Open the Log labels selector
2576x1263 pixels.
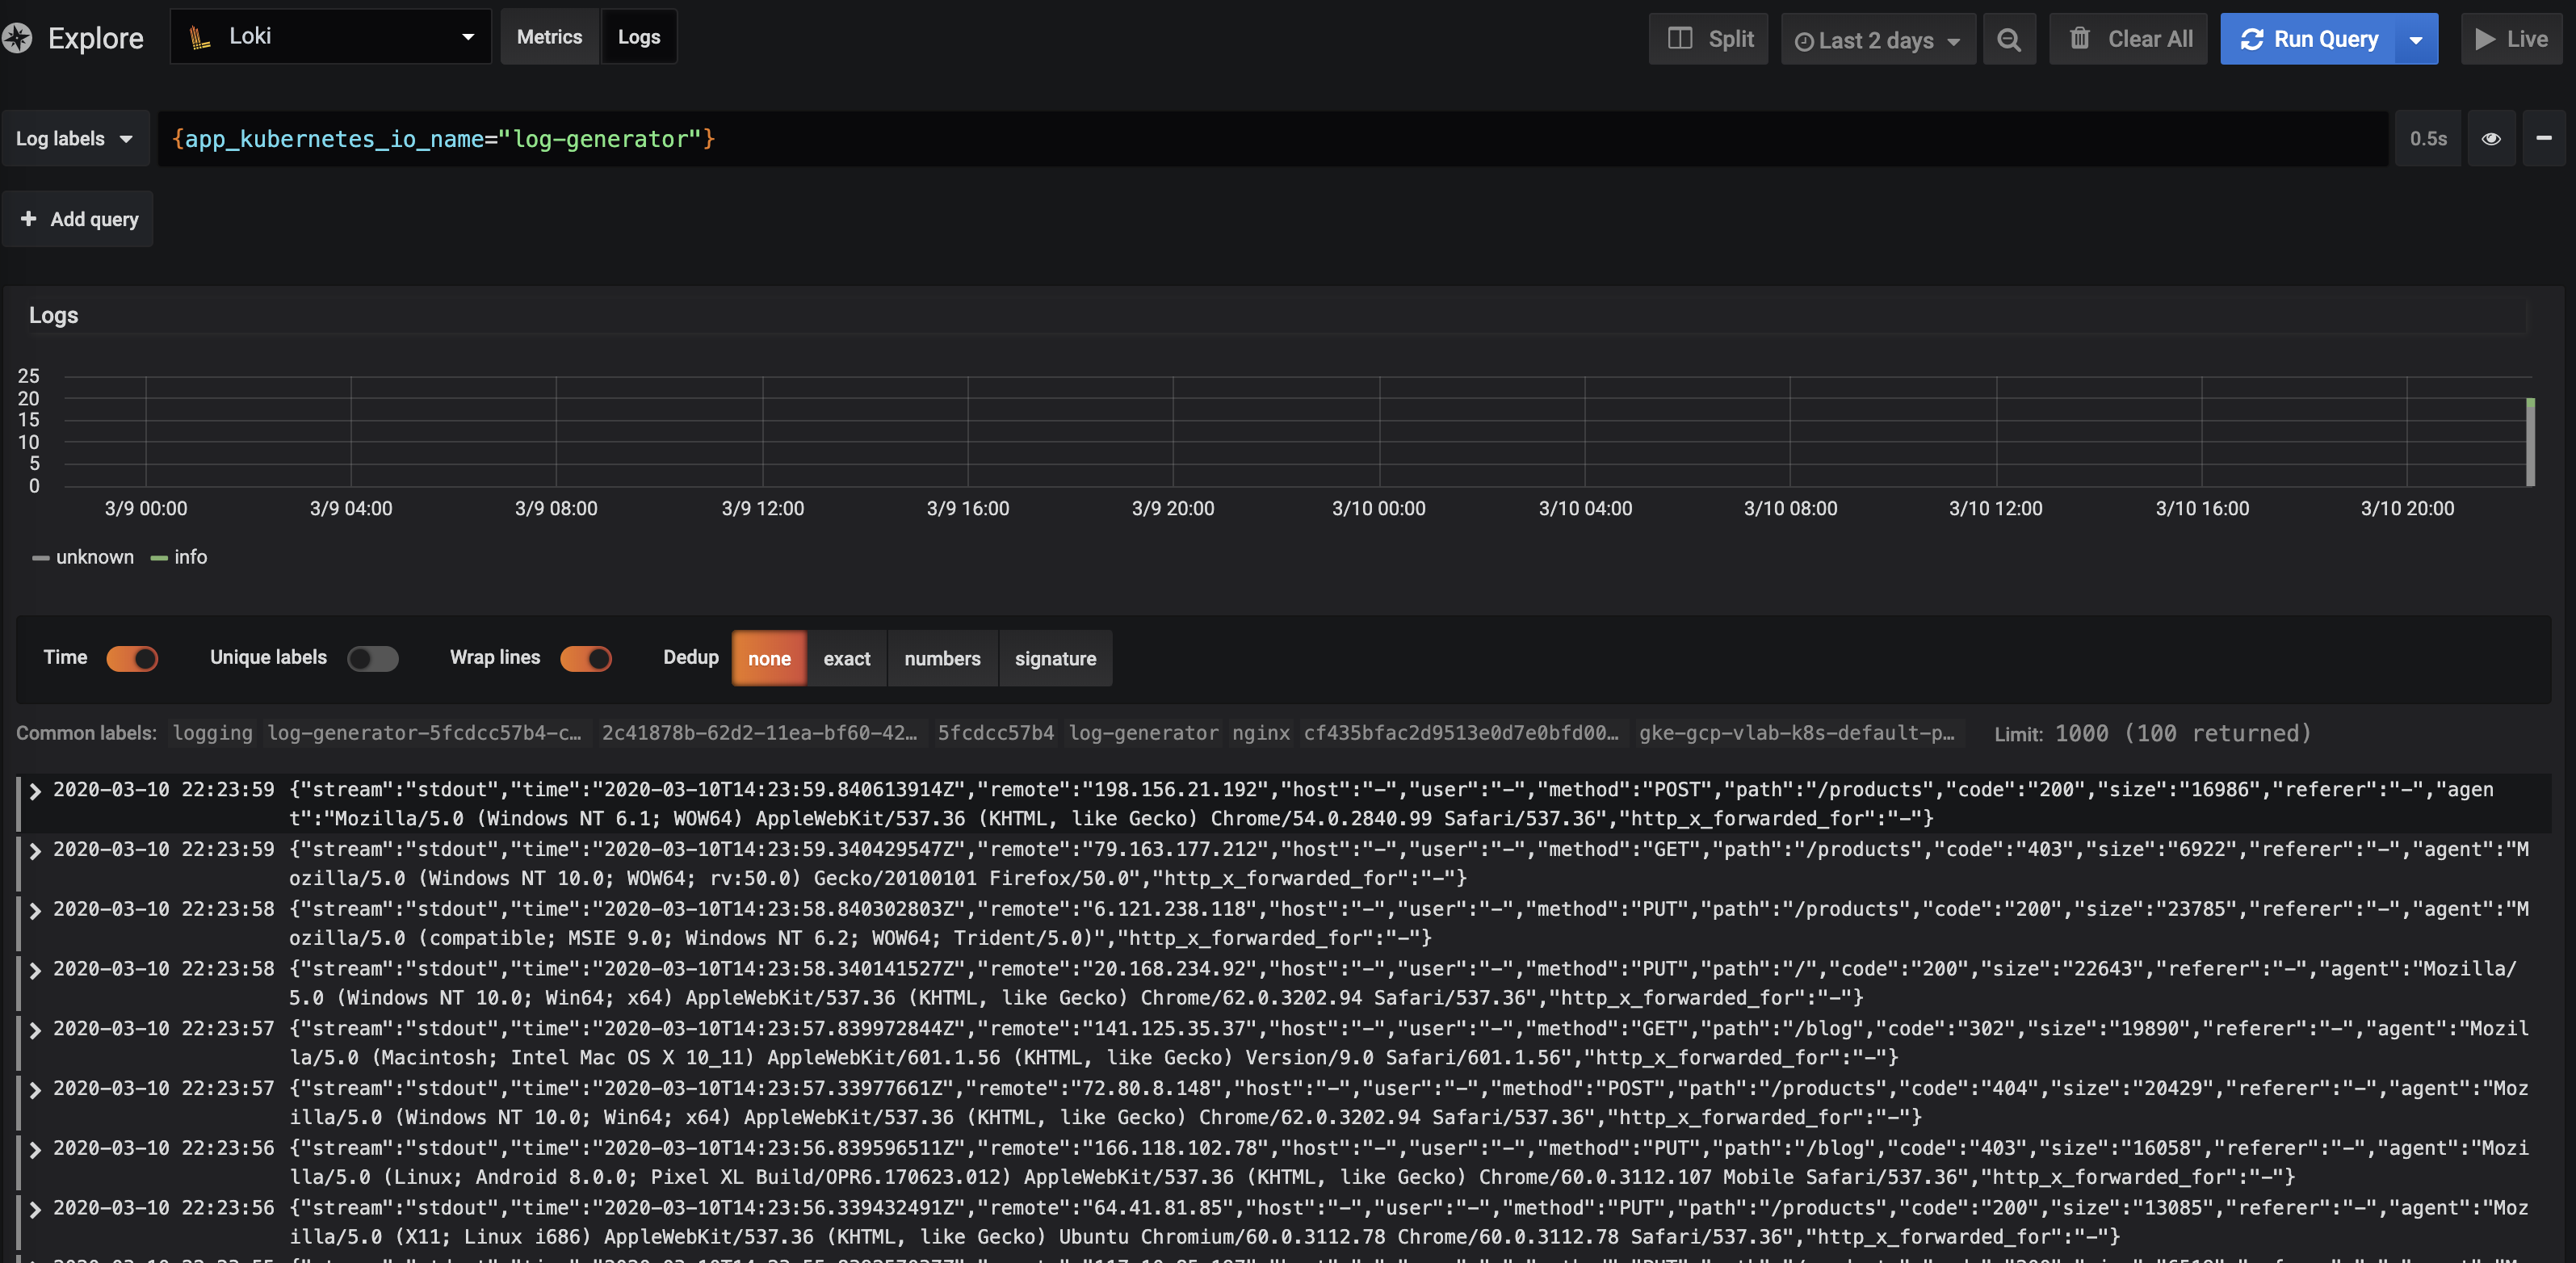click(75, 139)
